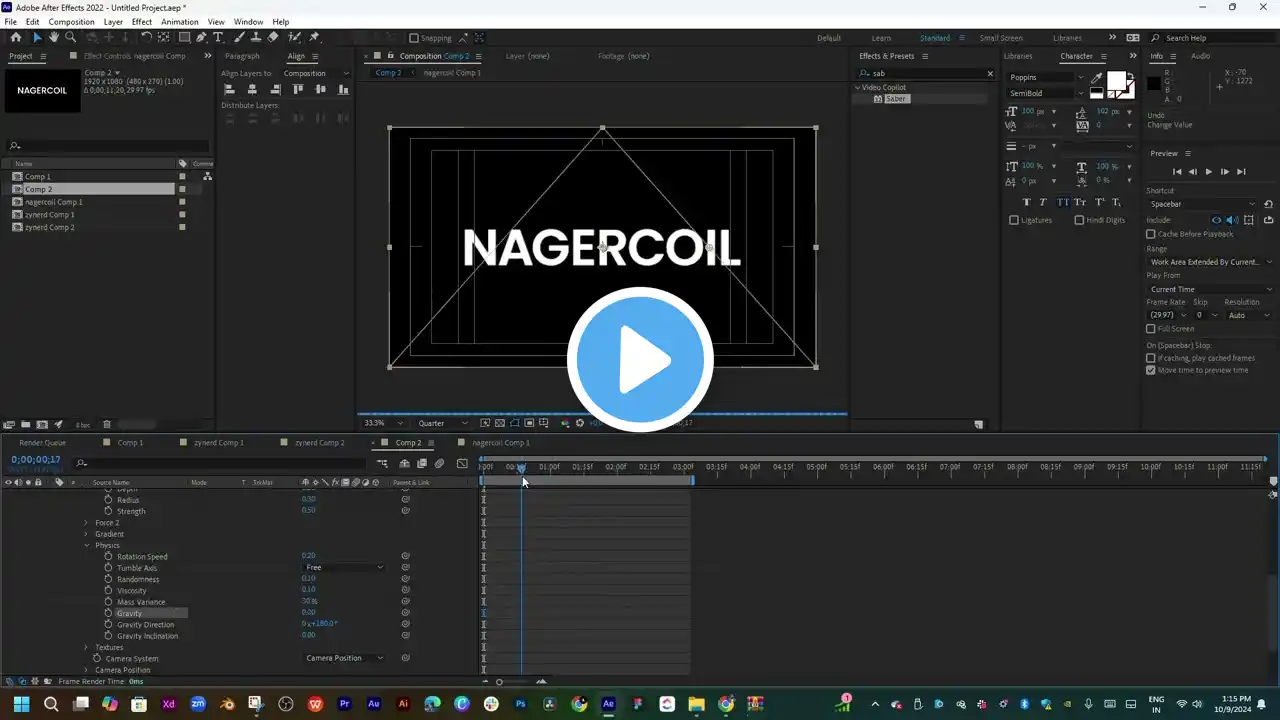Switch to the zynerd Comp 1 timeline tab

218,442
